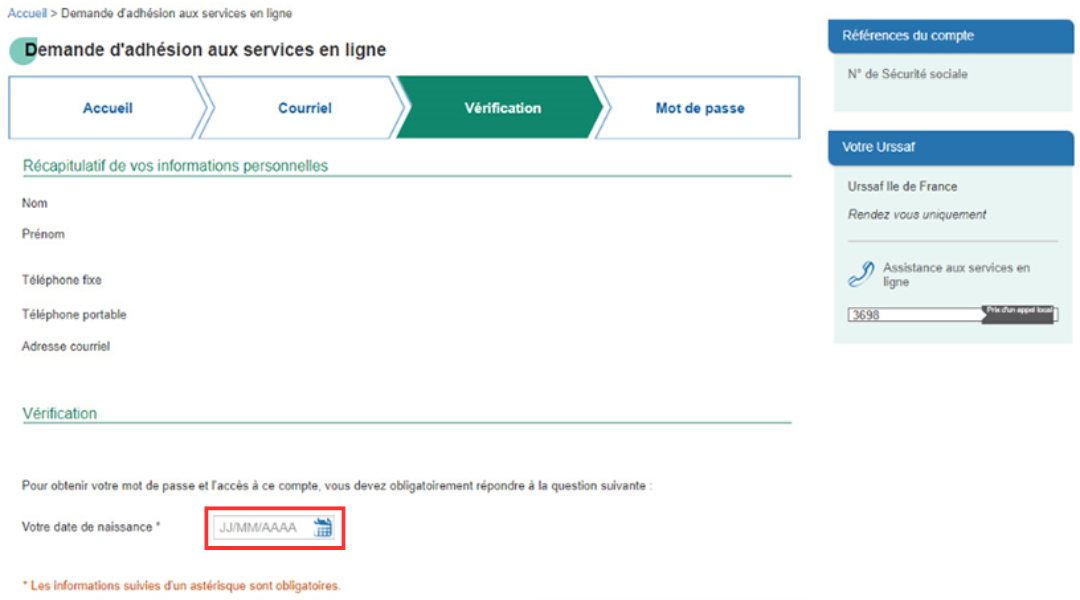Click the Récapitulatif de vos informations personnelles heading
This screenshot has height=600, width=1080.
click(175, 166)
